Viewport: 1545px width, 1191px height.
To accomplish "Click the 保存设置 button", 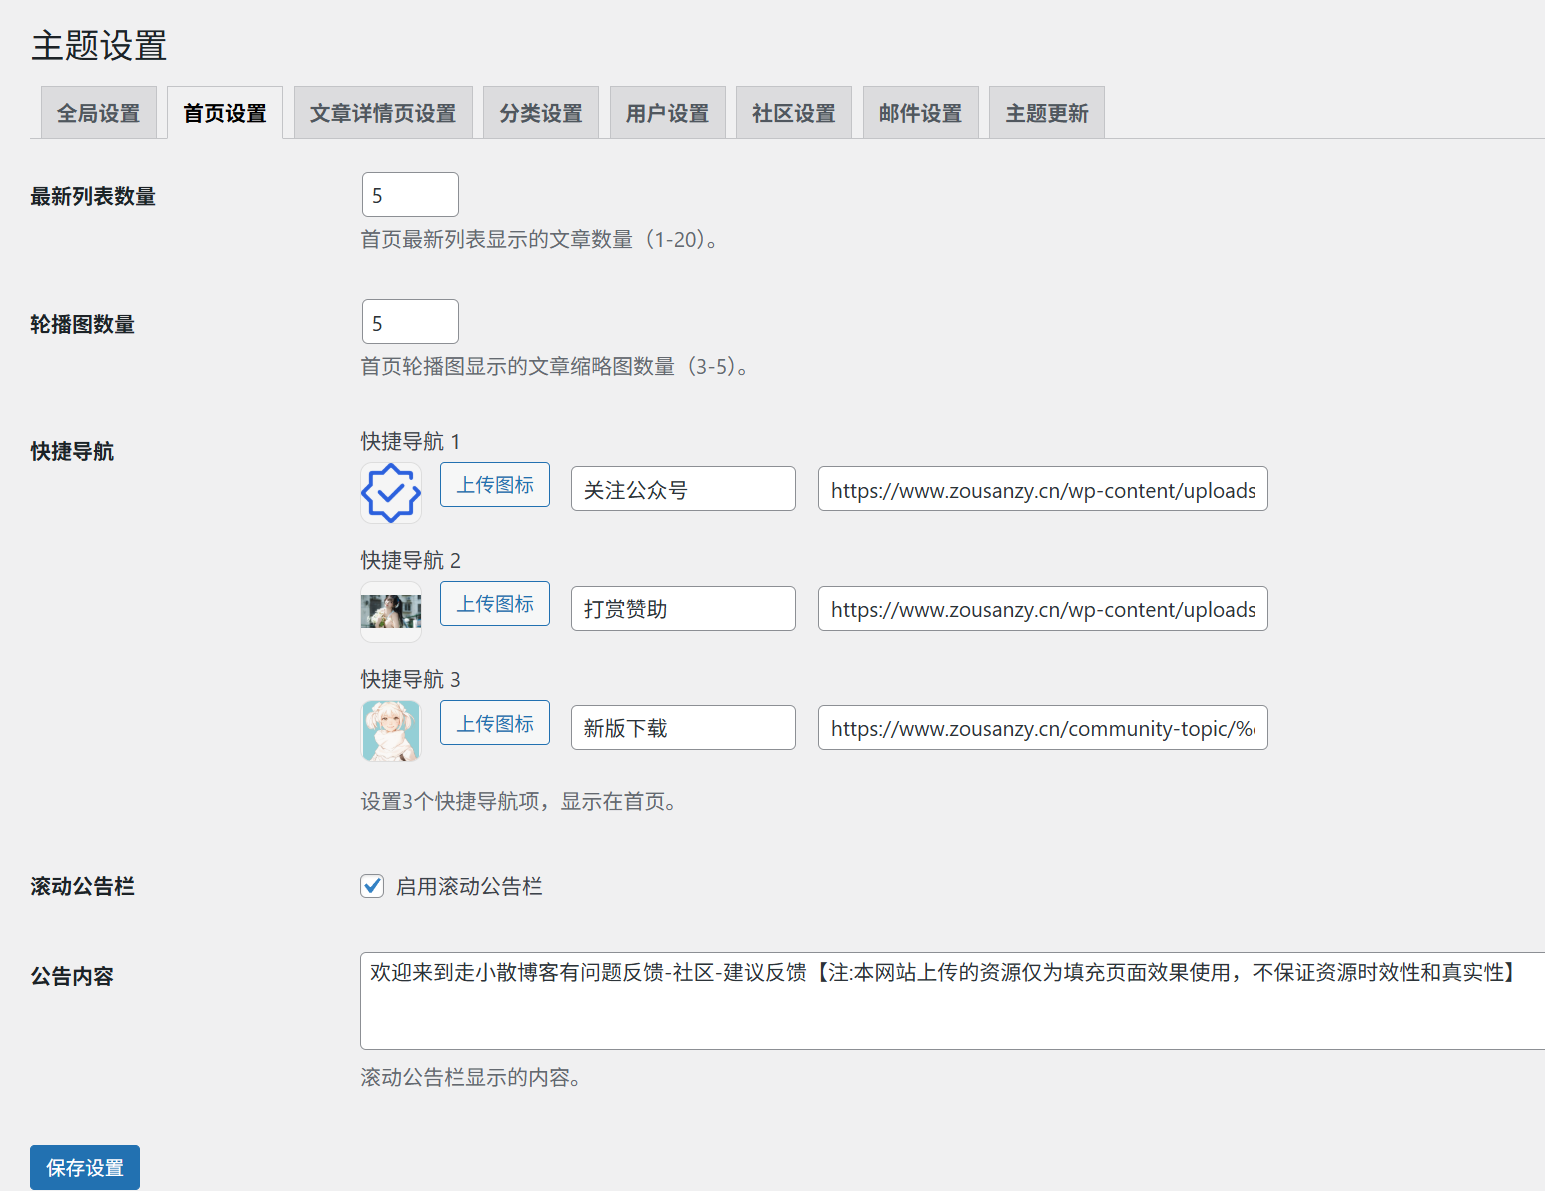I will point(85,1167).
